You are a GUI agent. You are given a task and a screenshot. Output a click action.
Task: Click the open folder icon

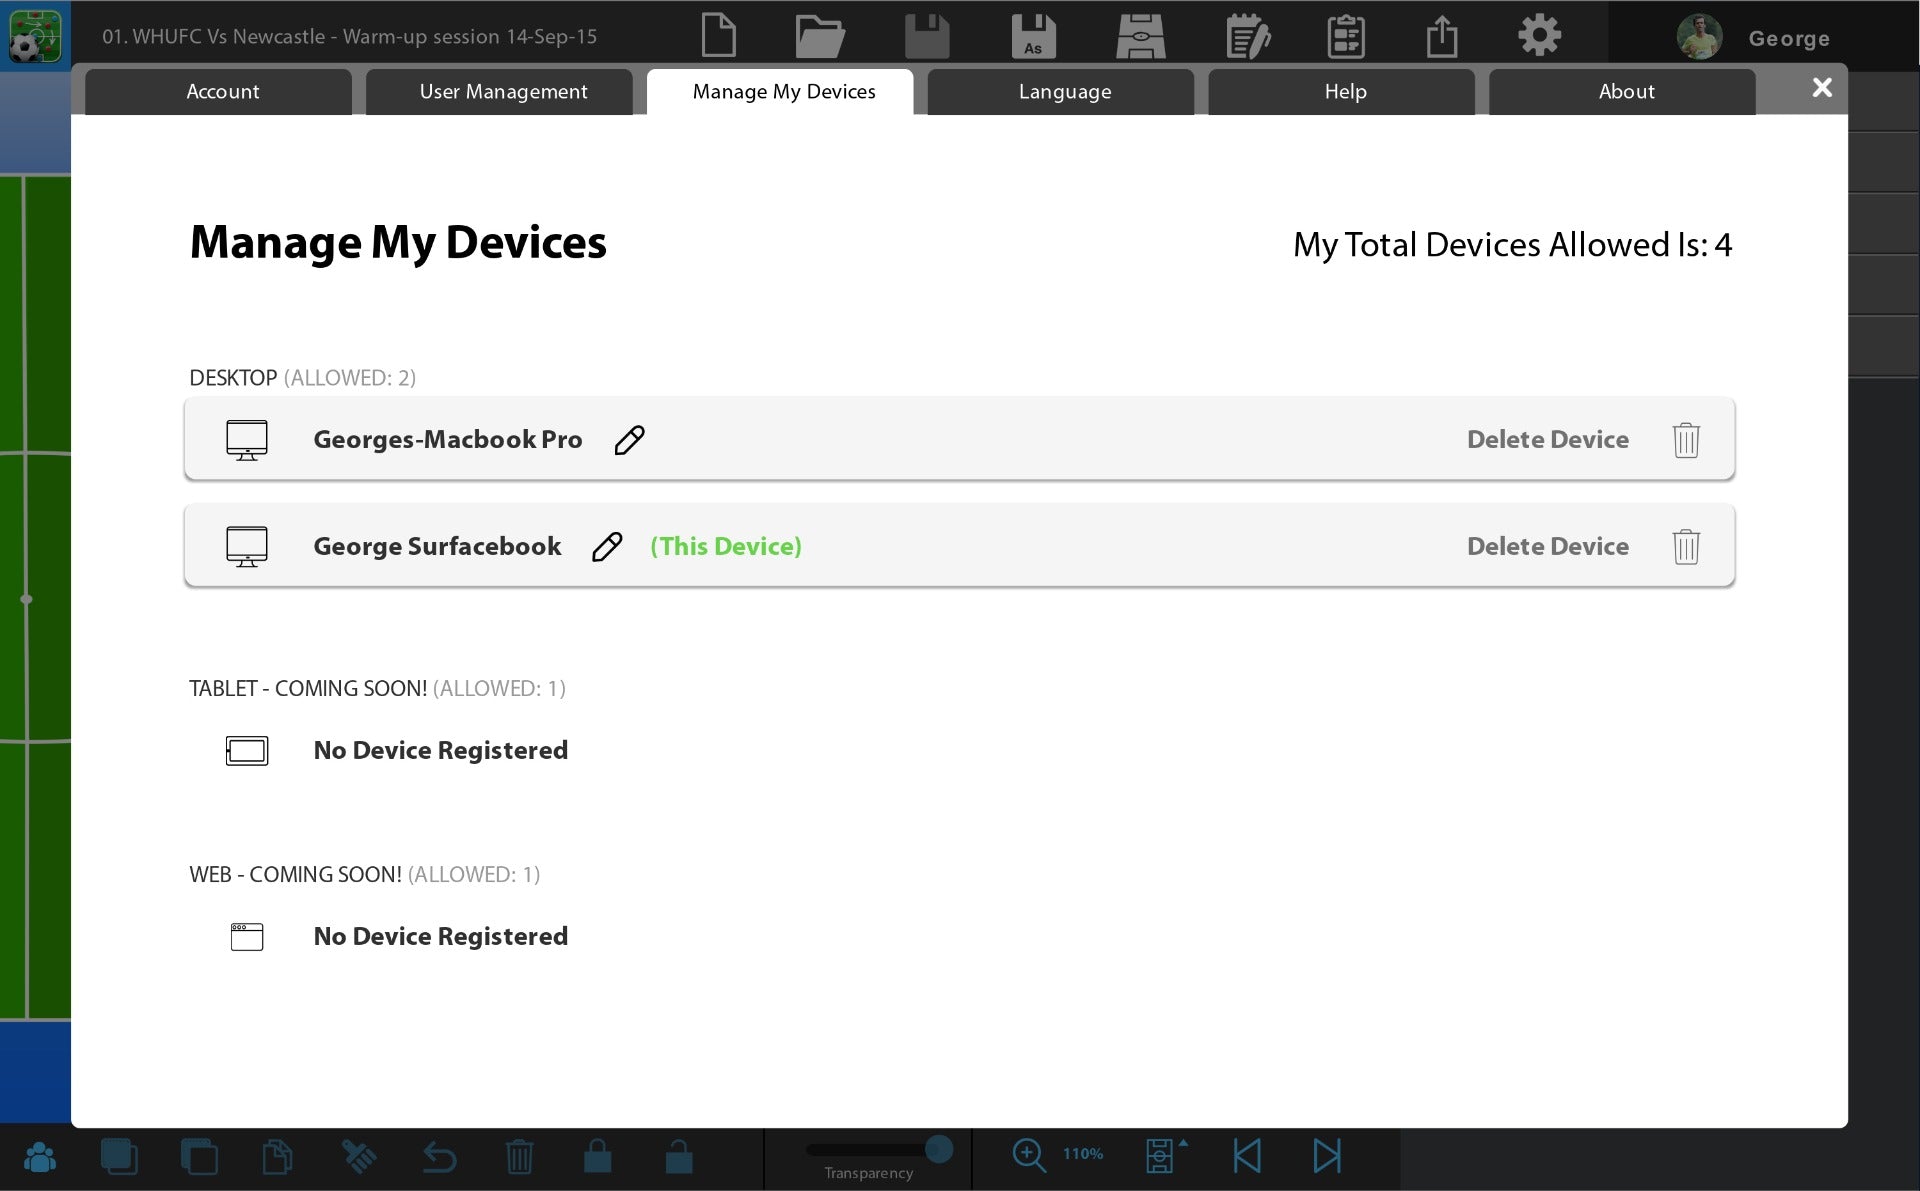point(819,36)
